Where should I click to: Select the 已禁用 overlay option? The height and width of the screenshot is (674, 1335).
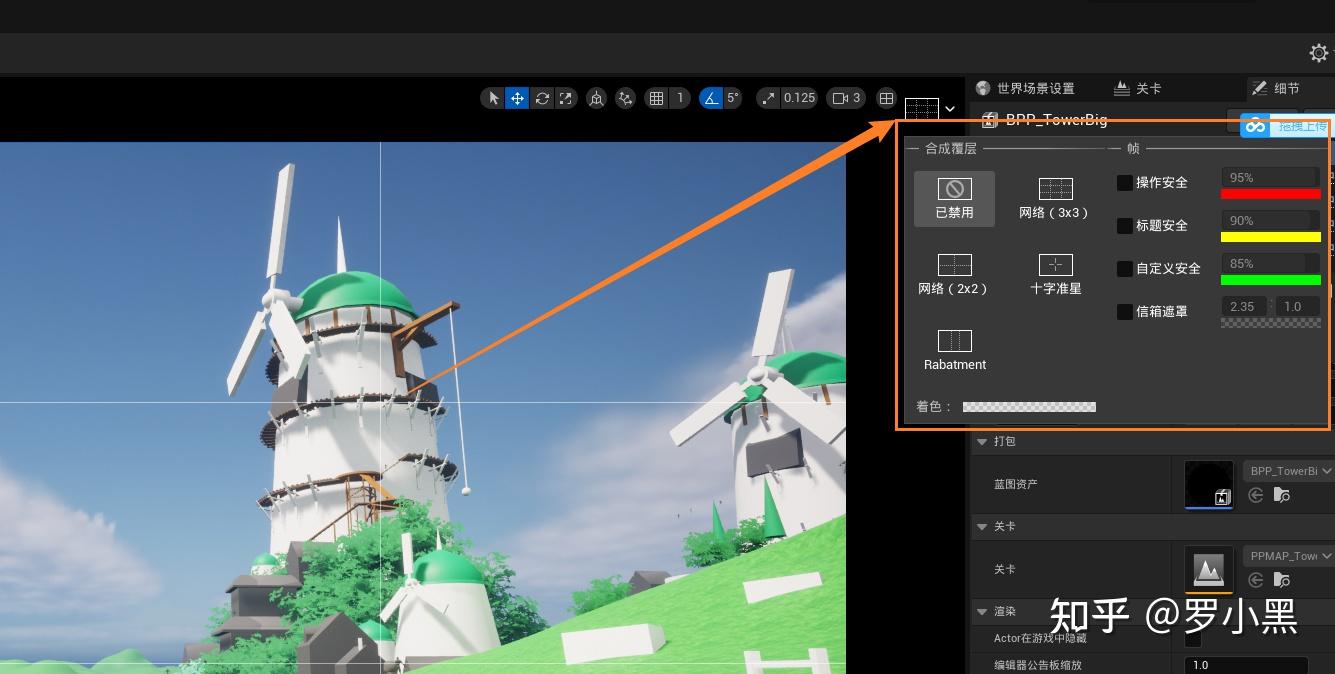954,198
